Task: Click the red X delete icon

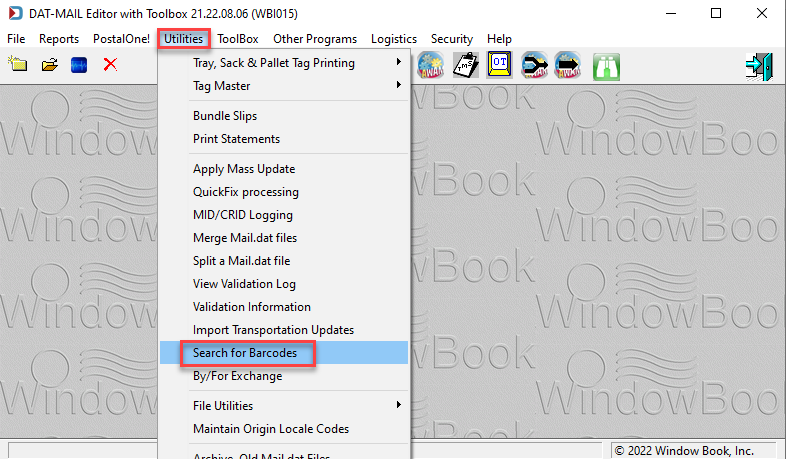Action: pos(110,64)
